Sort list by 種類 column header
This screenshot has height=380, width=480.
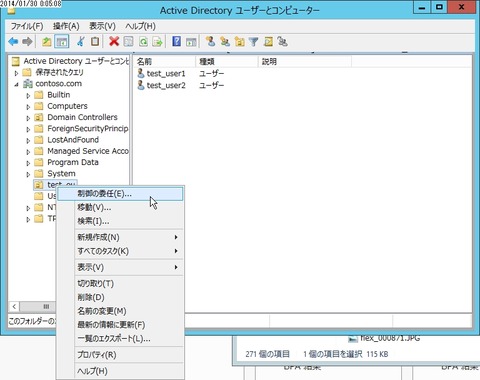227,61
